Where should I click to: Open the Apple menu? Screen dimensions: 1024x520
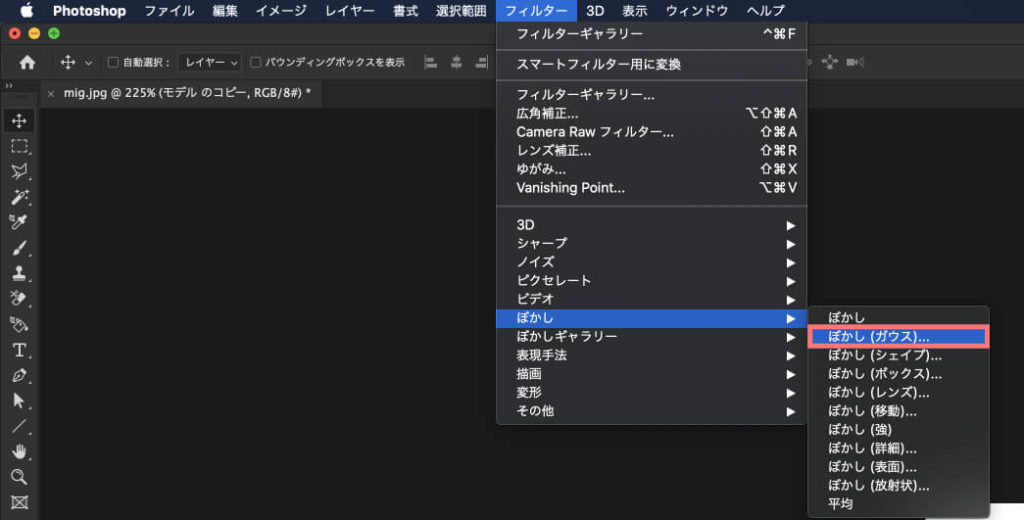[x=27, y=10]
